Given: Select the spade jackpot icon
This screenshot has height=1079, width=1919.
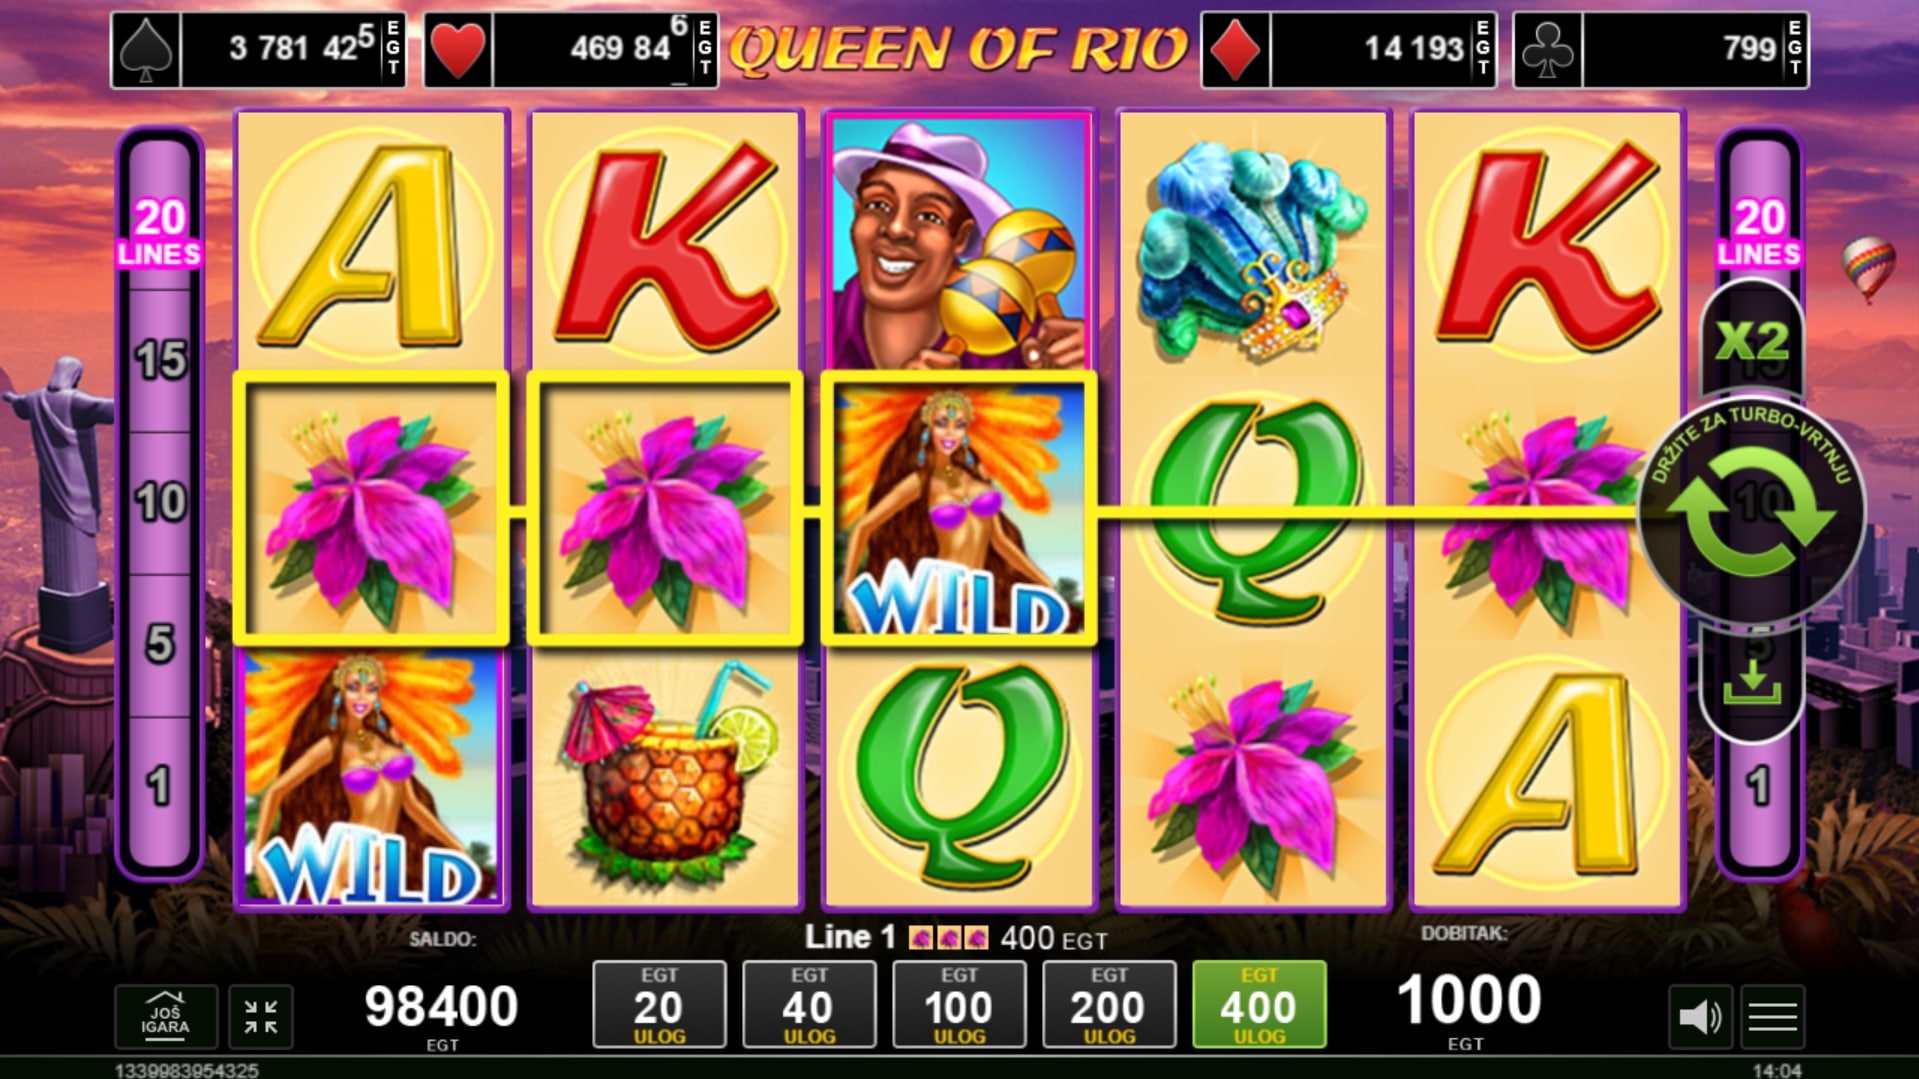Looking at the screenshot, I should 147,50.
